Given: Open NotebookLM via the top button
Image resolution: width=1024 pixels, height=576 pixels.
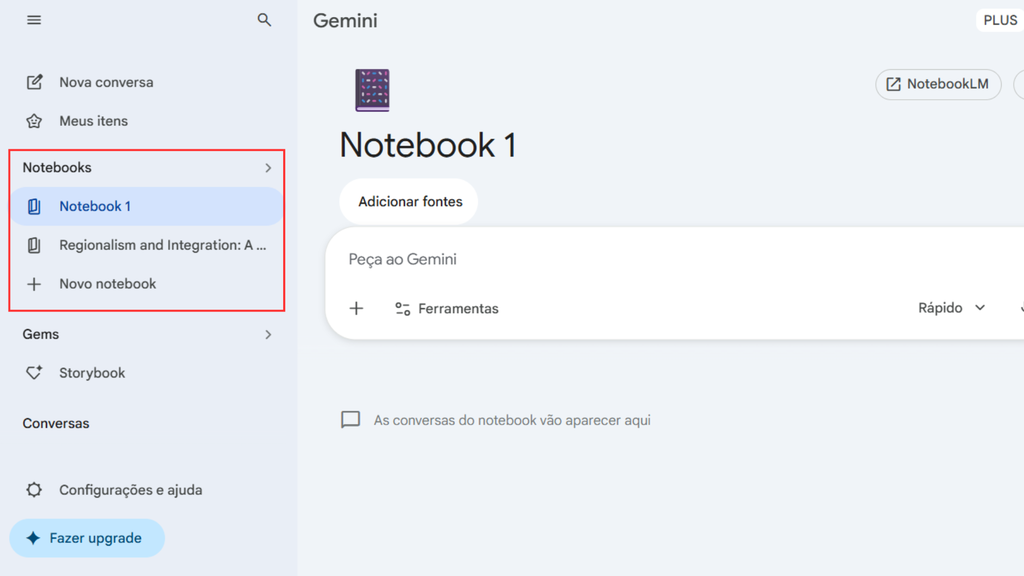Looking at the screenshot, I should tap(937, 84).
